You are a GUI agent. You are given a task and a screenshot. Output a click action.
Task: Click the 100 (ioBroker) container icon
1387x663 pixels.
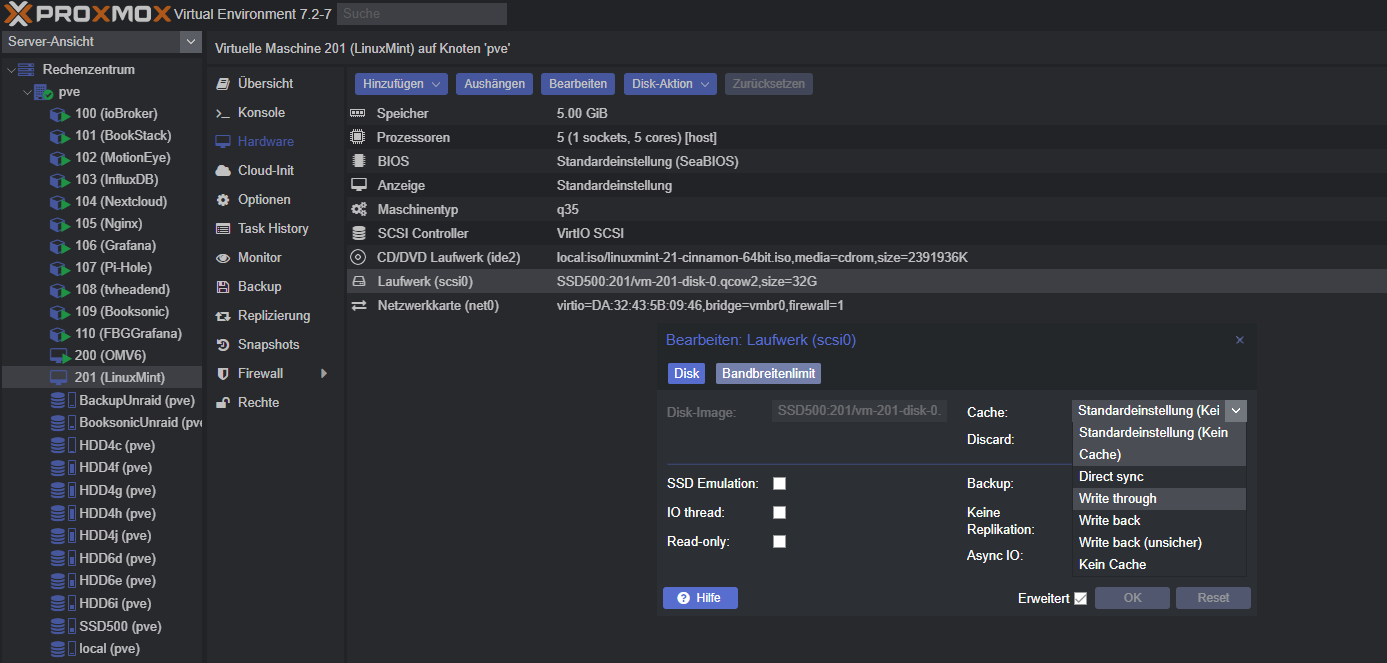pyautogui.click(x=60, y=114)
